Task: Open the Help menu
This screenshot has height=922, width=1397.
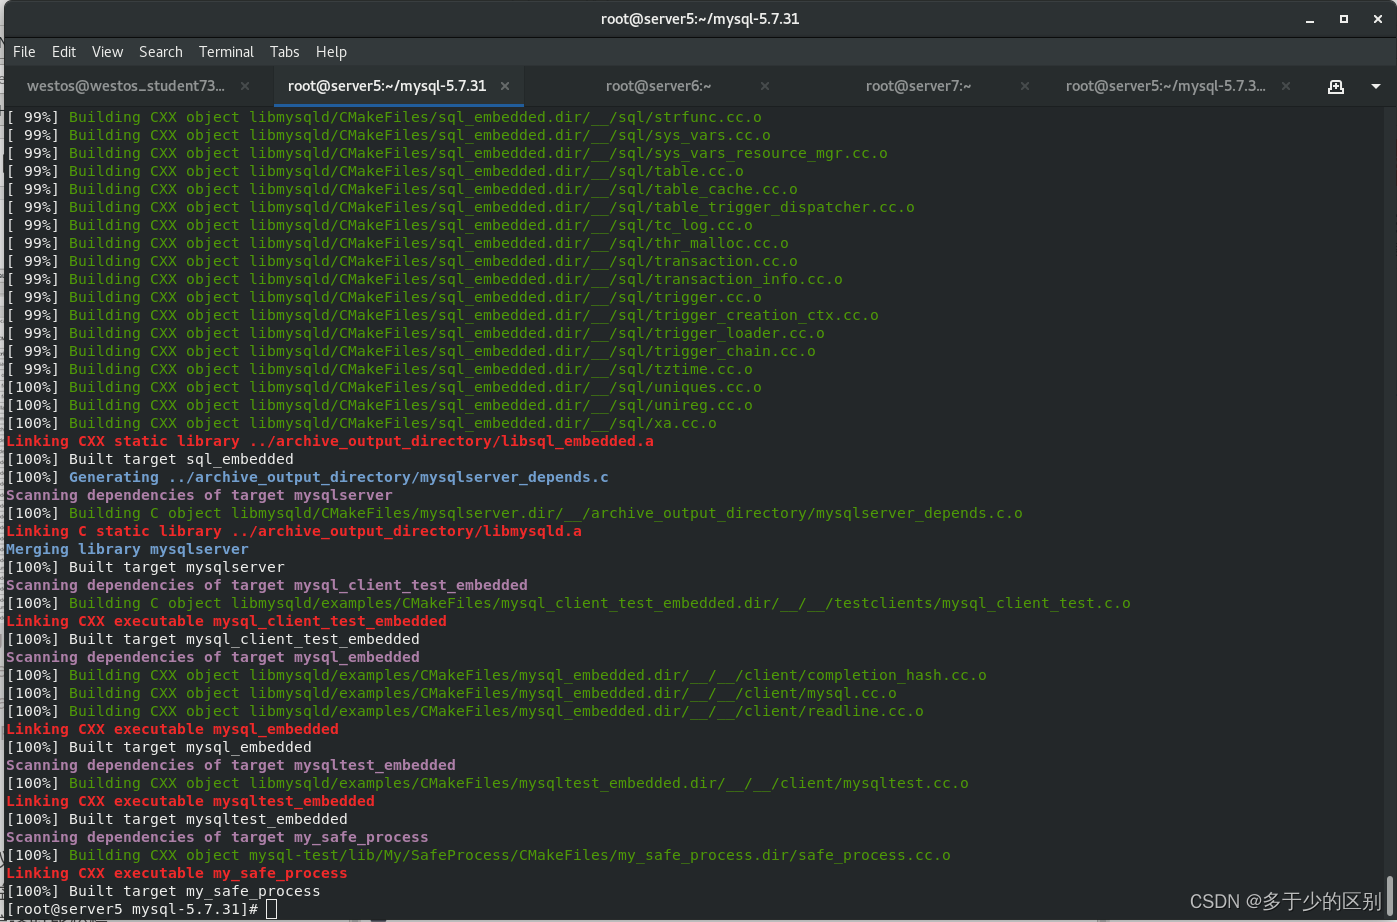Action: click(331, 52)
